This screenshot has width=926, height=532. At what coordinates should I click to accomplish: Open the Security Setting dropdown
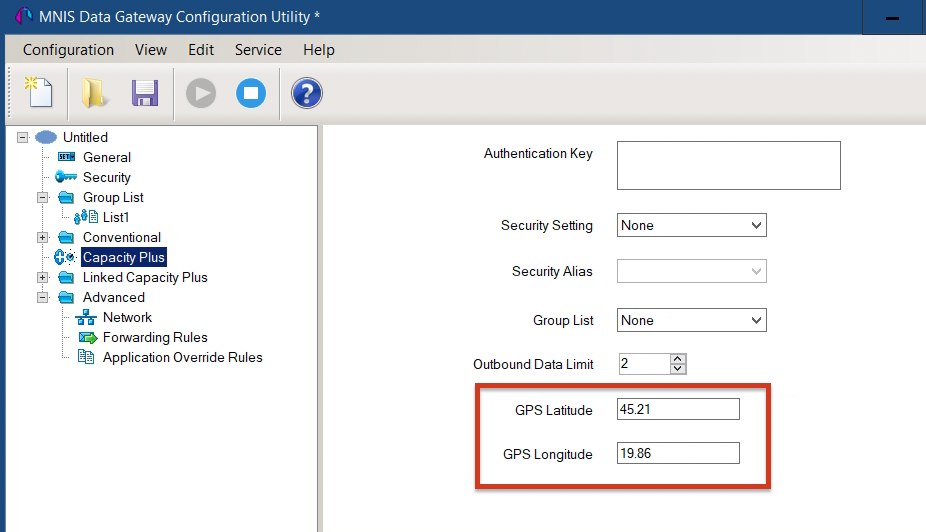(692, 225)
